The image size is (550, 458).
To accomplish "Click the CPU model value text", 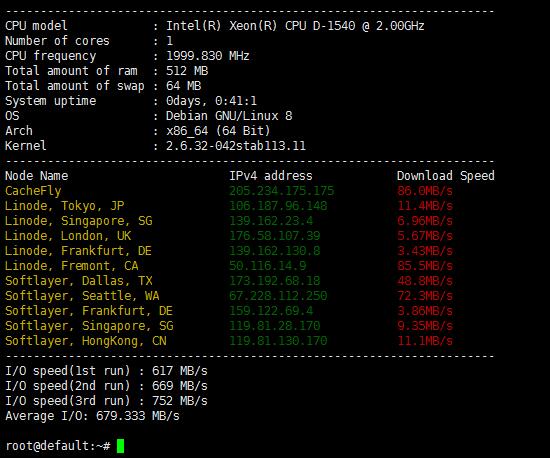I will pos(295,26).
